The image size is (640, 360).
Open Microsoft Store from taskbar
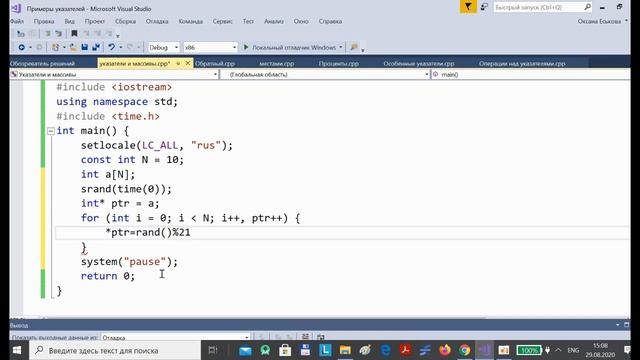285,350
